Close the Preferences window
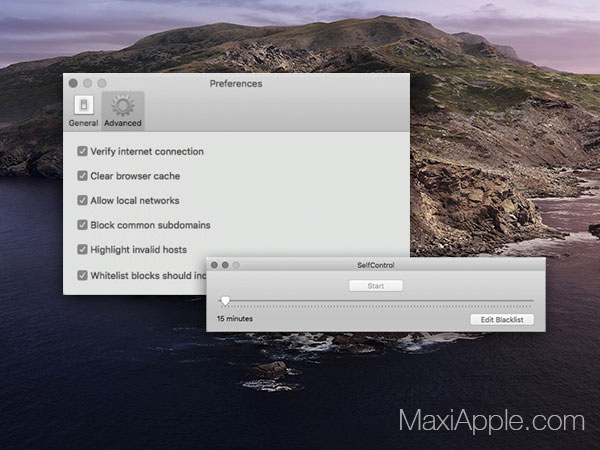Screen dimensions: 600x450 coord(73,83)
